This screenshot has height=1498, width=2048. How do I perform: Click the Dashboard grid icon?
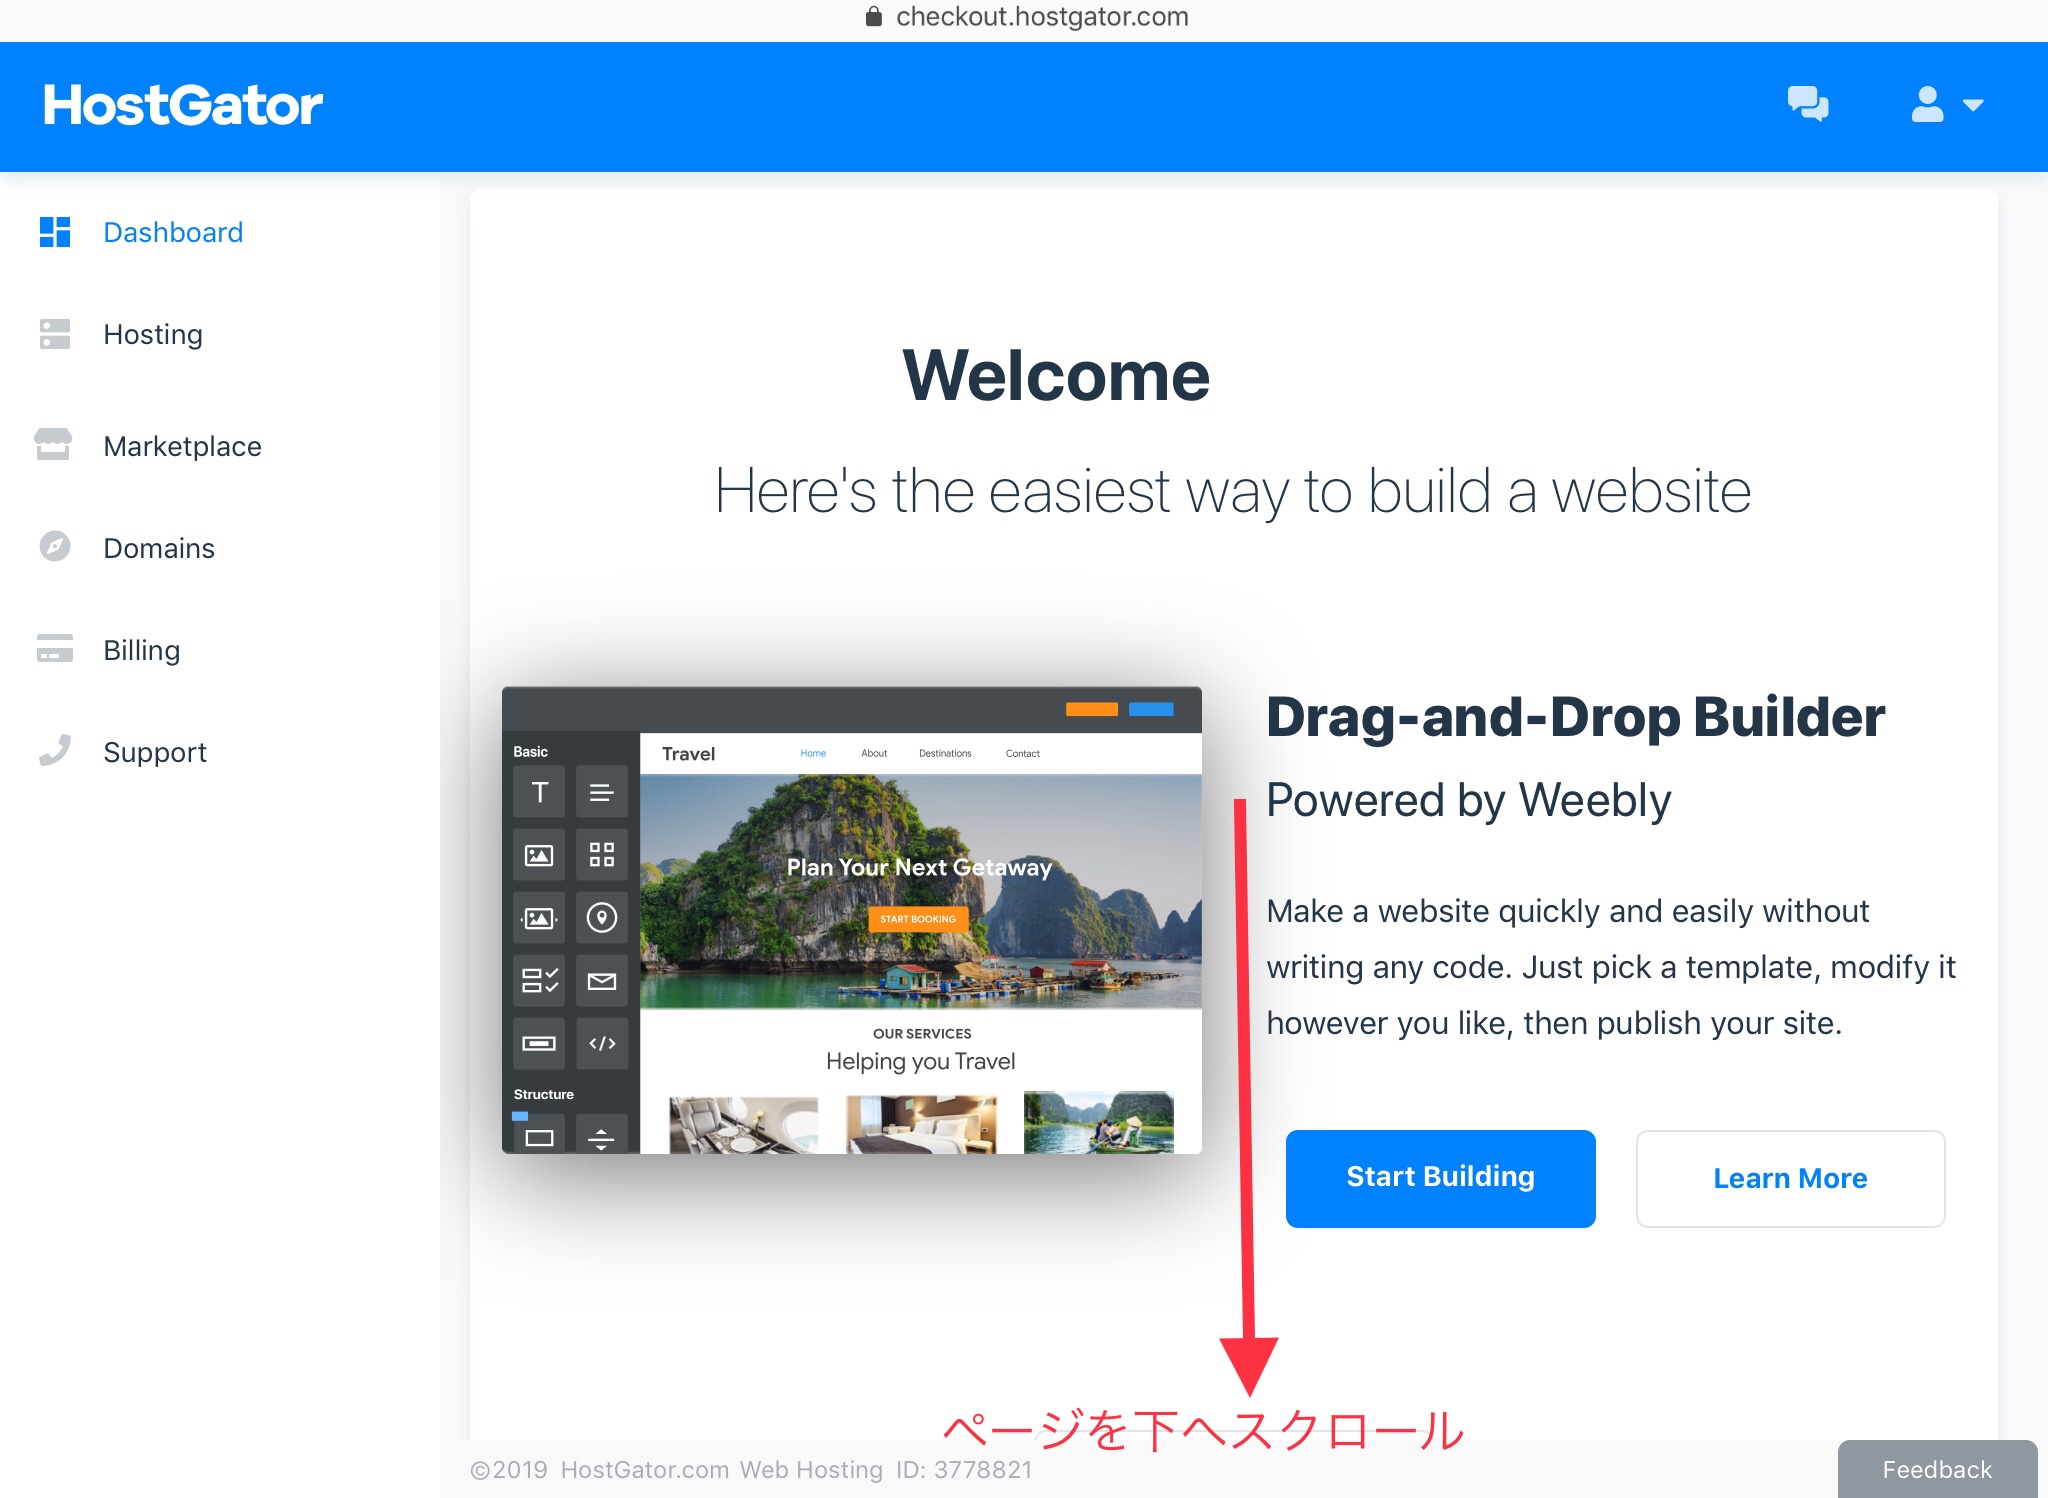55,232
